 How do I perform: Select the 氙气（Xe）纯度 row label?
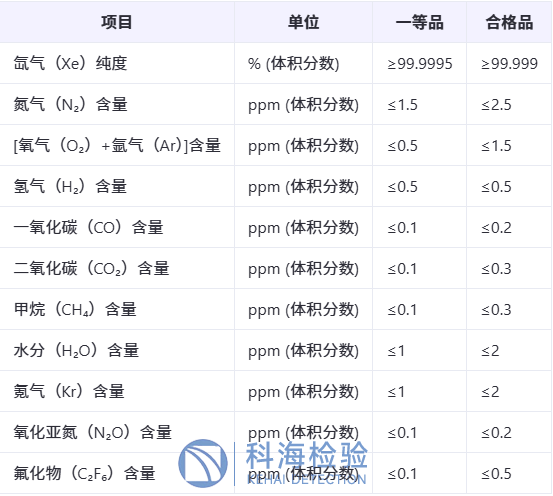(x=70, y=63)
